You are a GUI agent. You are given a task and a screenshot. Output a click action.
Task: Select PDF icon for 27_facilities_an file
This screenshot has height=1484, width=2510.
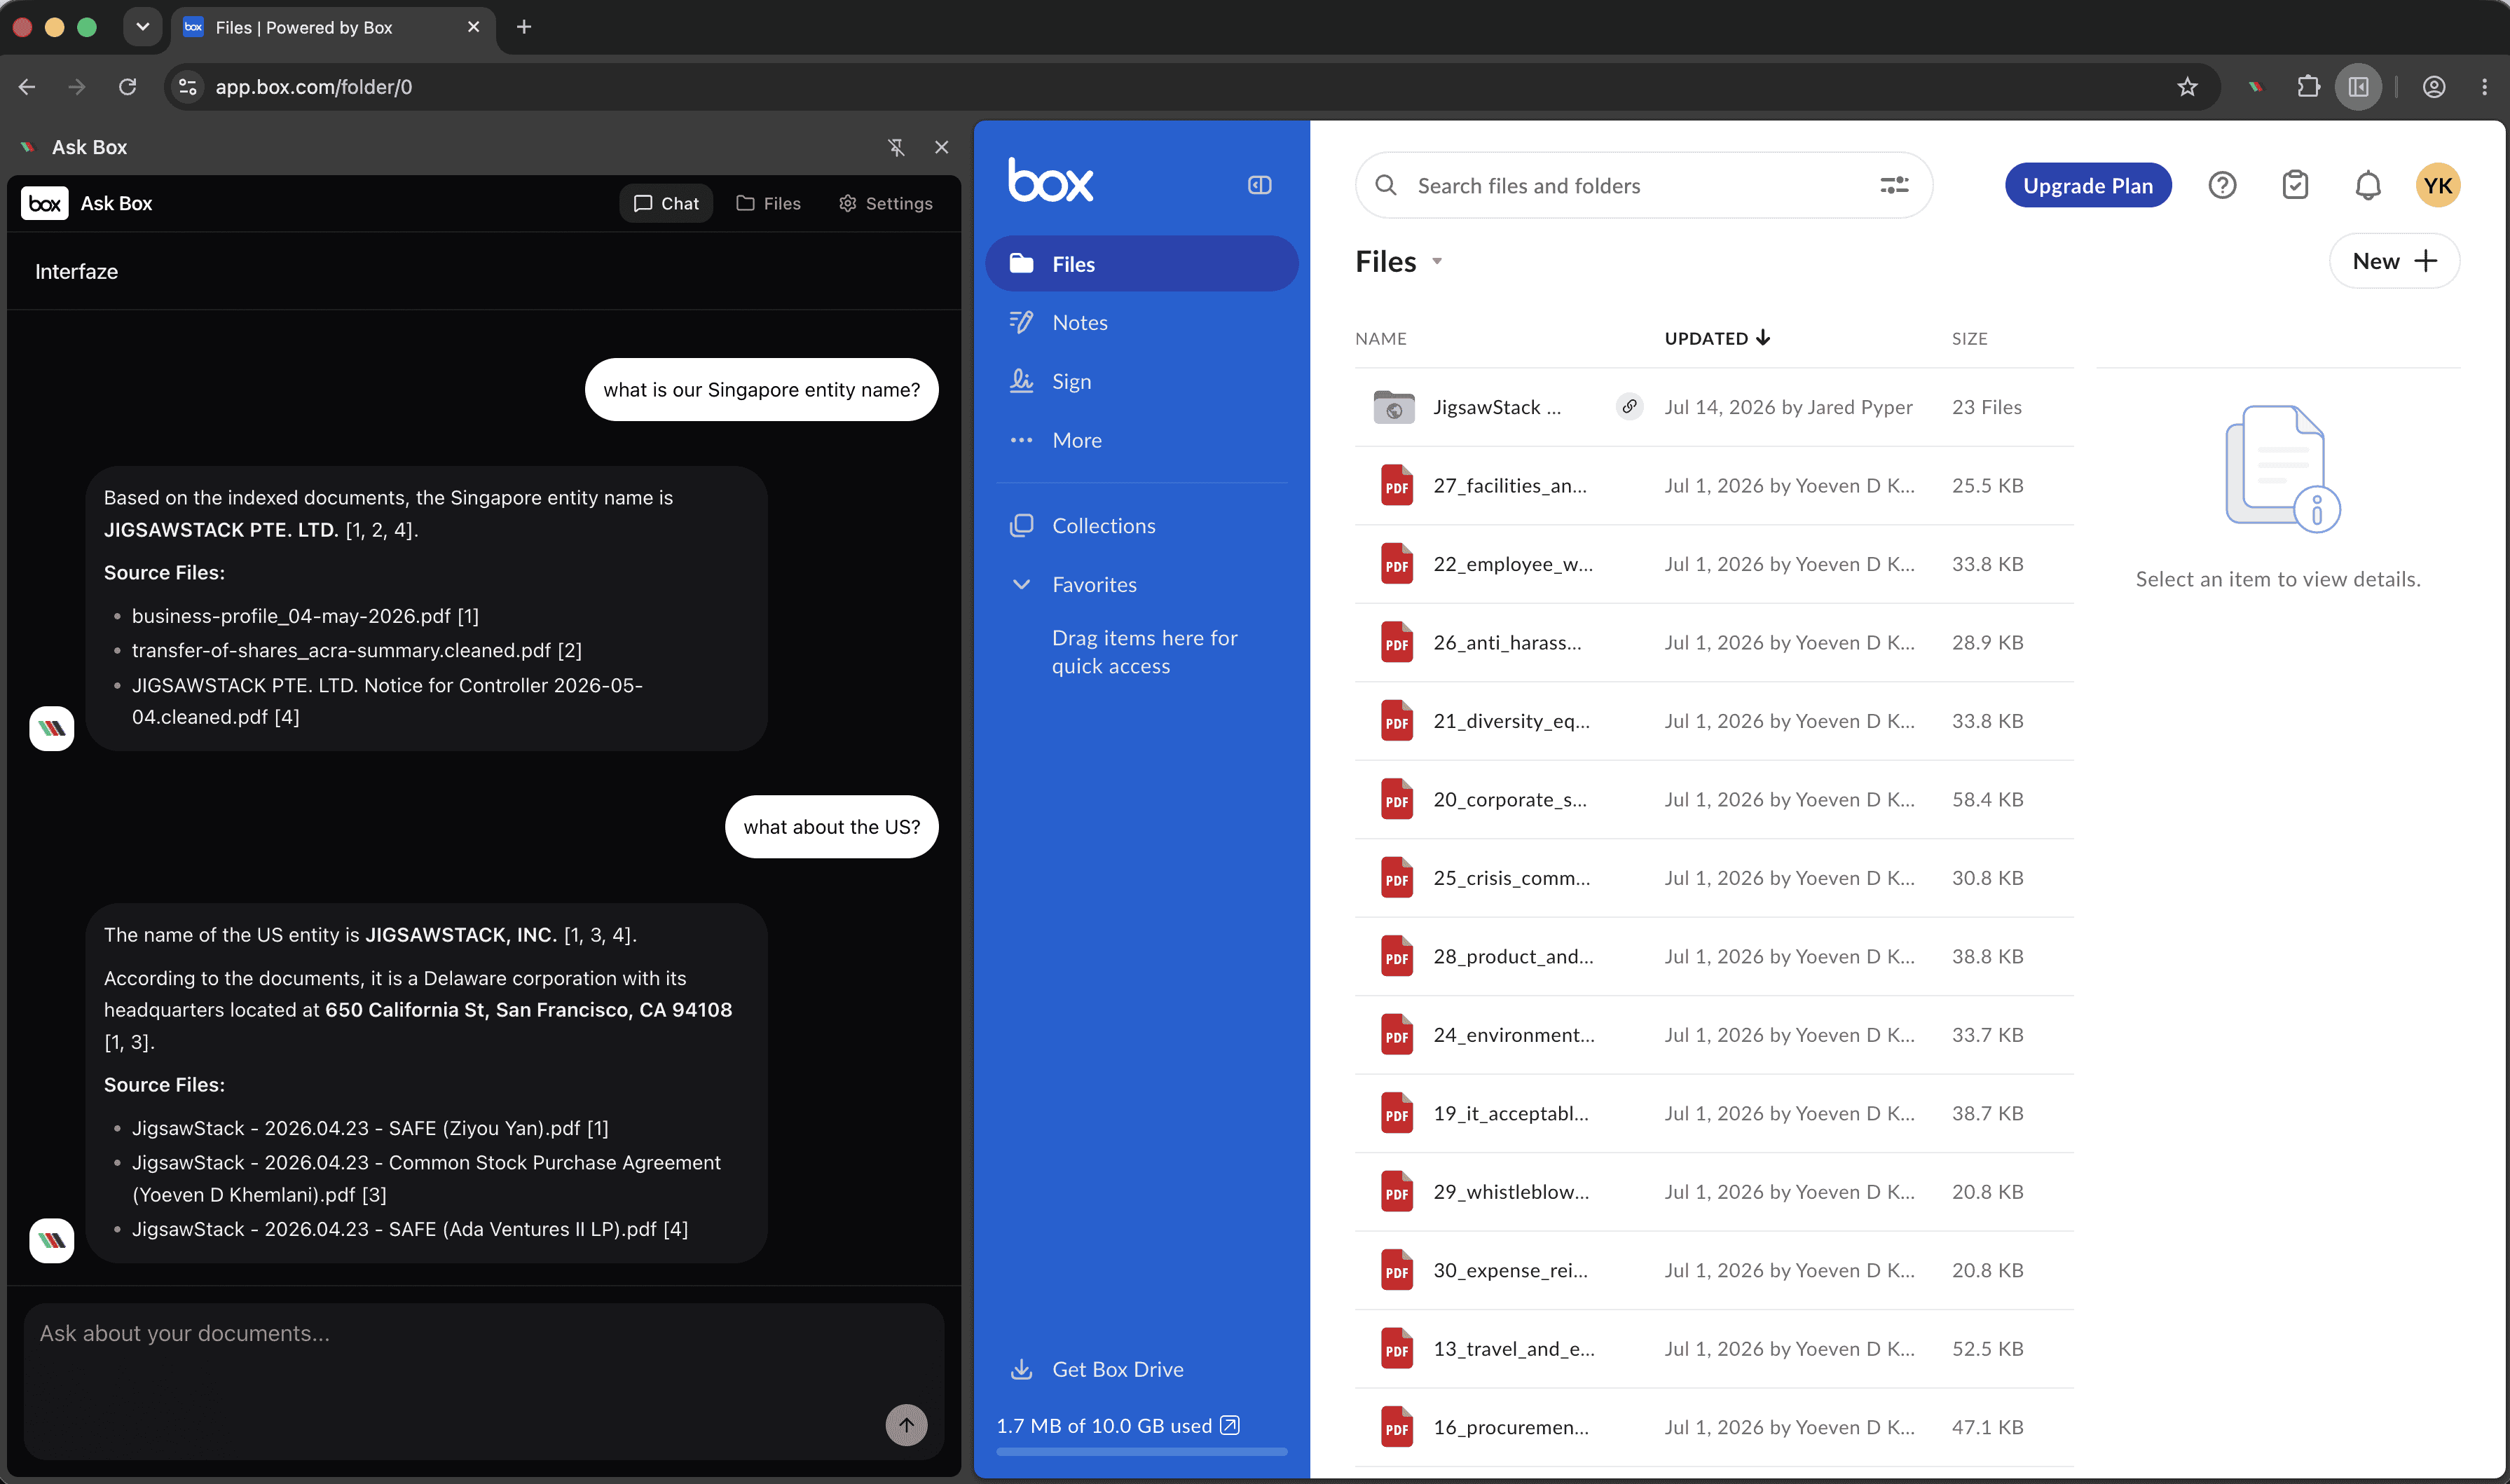point(1396,486)
